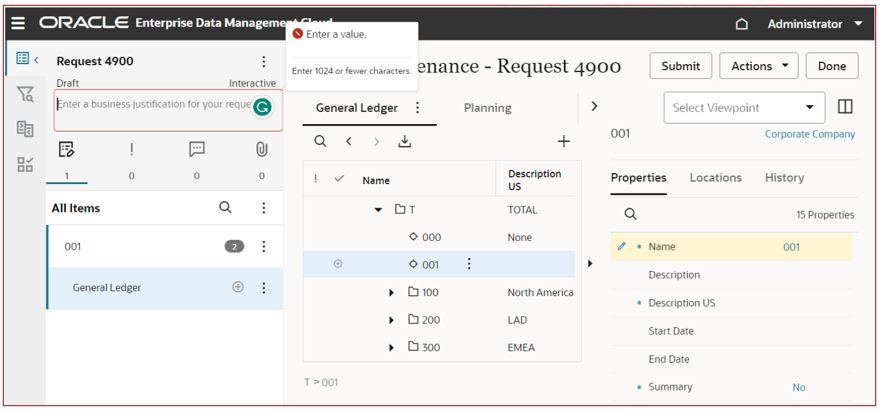Show request issues exclamation icon
This screenshot has width=884, height=411.
point(131,149)
